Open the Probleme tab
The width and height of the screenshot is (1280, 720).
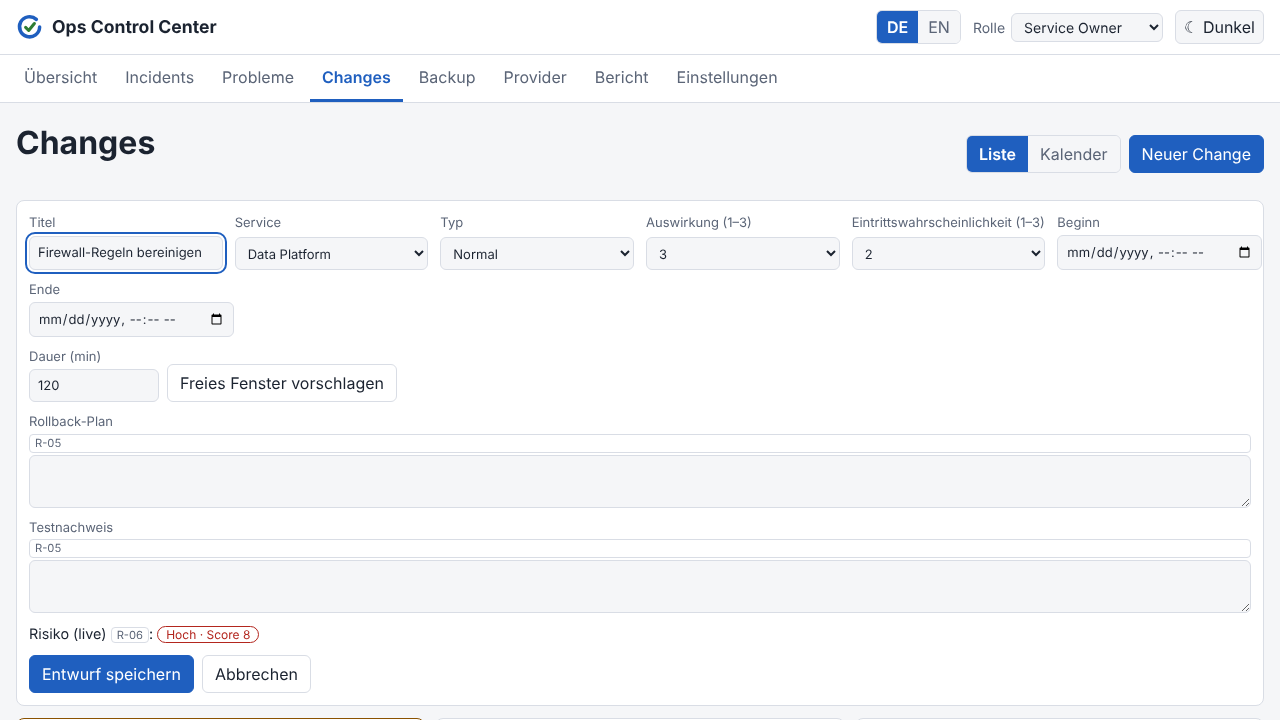point(258,77)
